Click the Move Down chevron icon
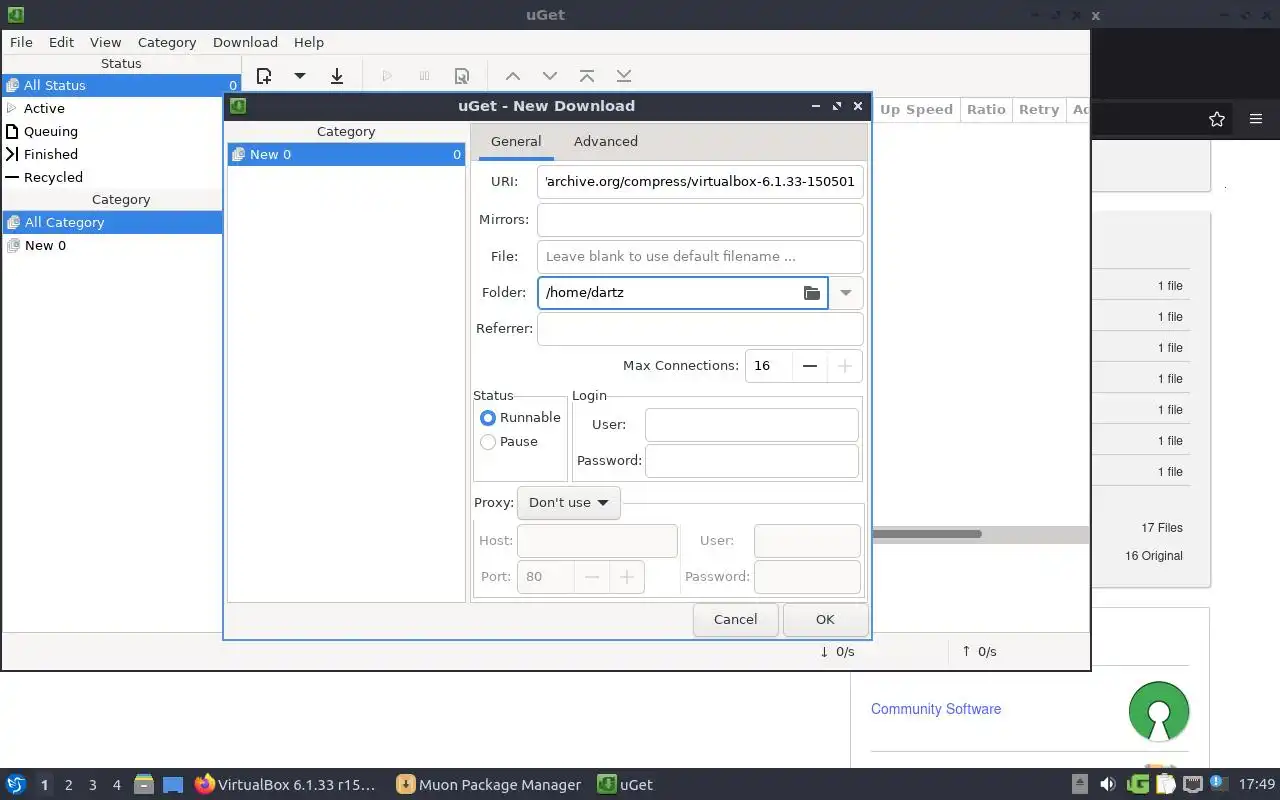The width and height of the screenshot is (1280, 800). [550, 76]
